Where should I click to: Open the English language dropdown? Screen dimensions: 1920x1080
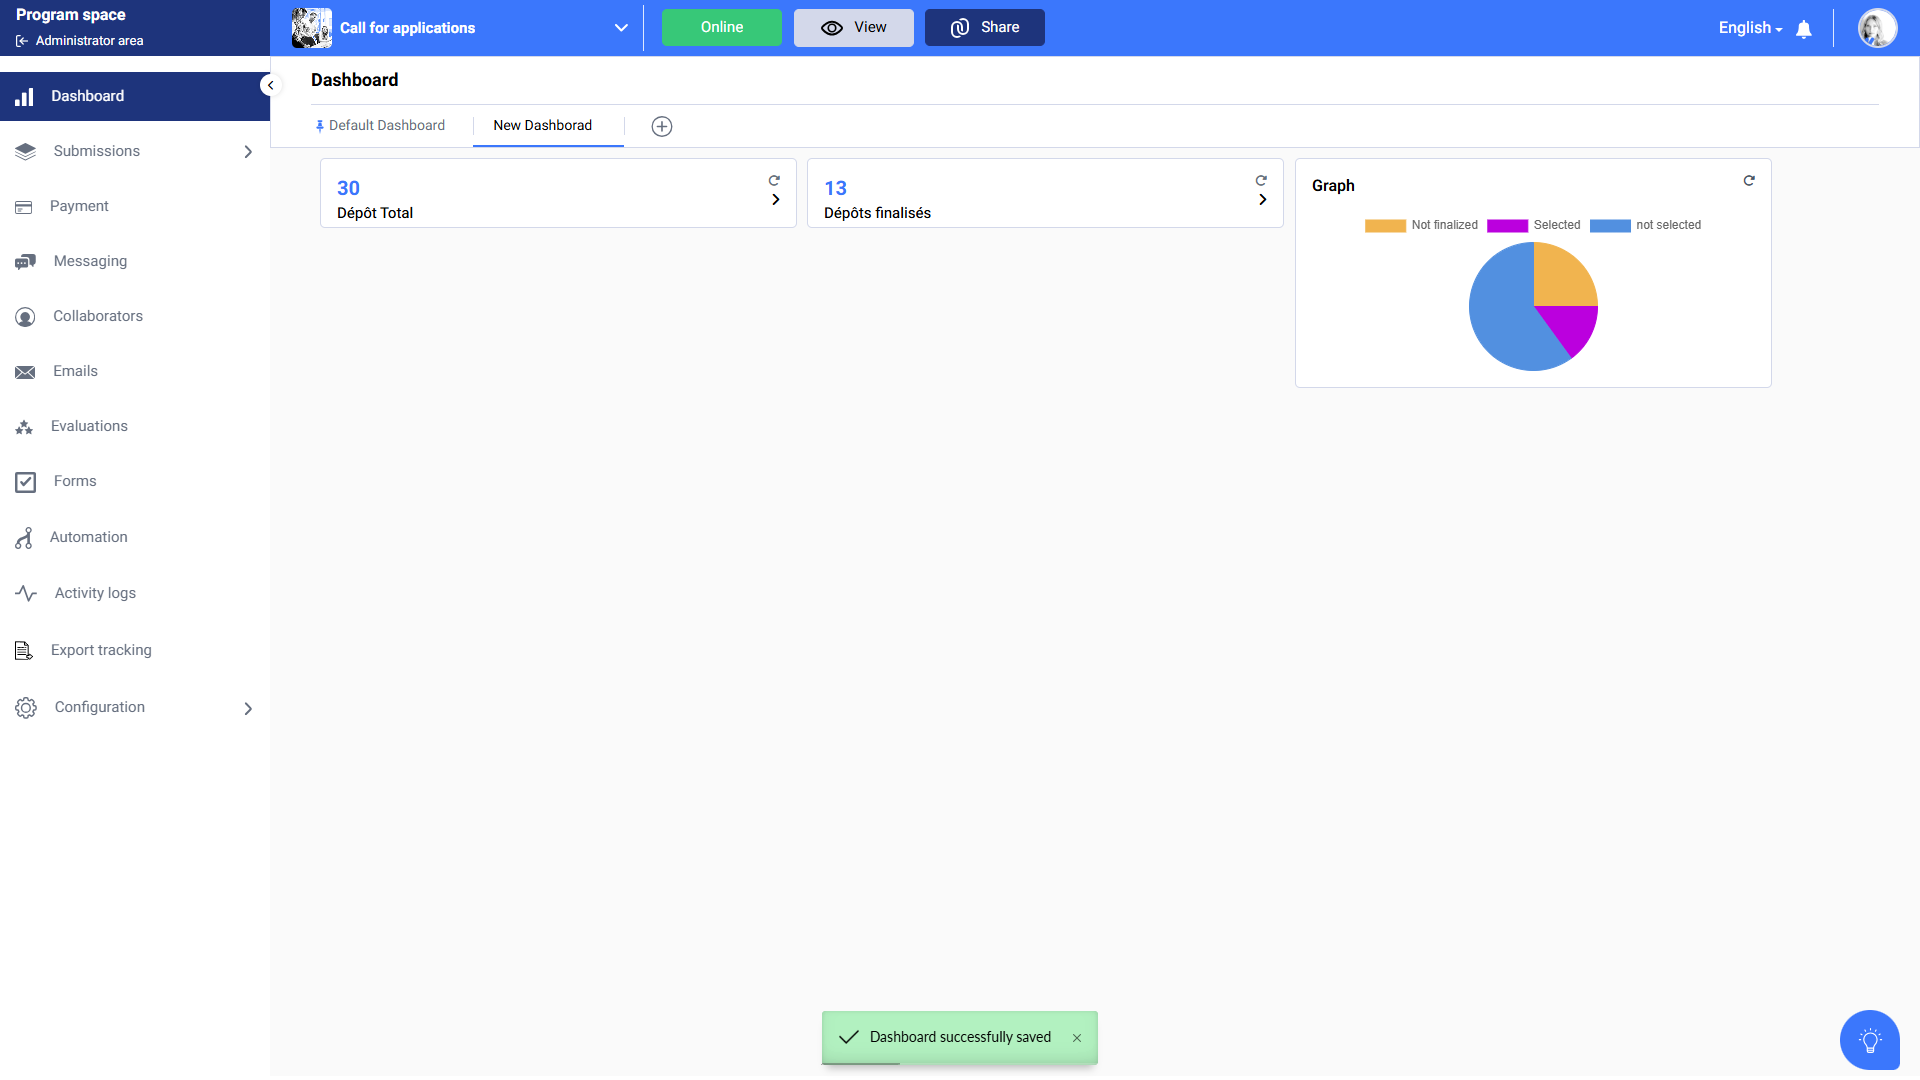click(x=1750, y=28)
